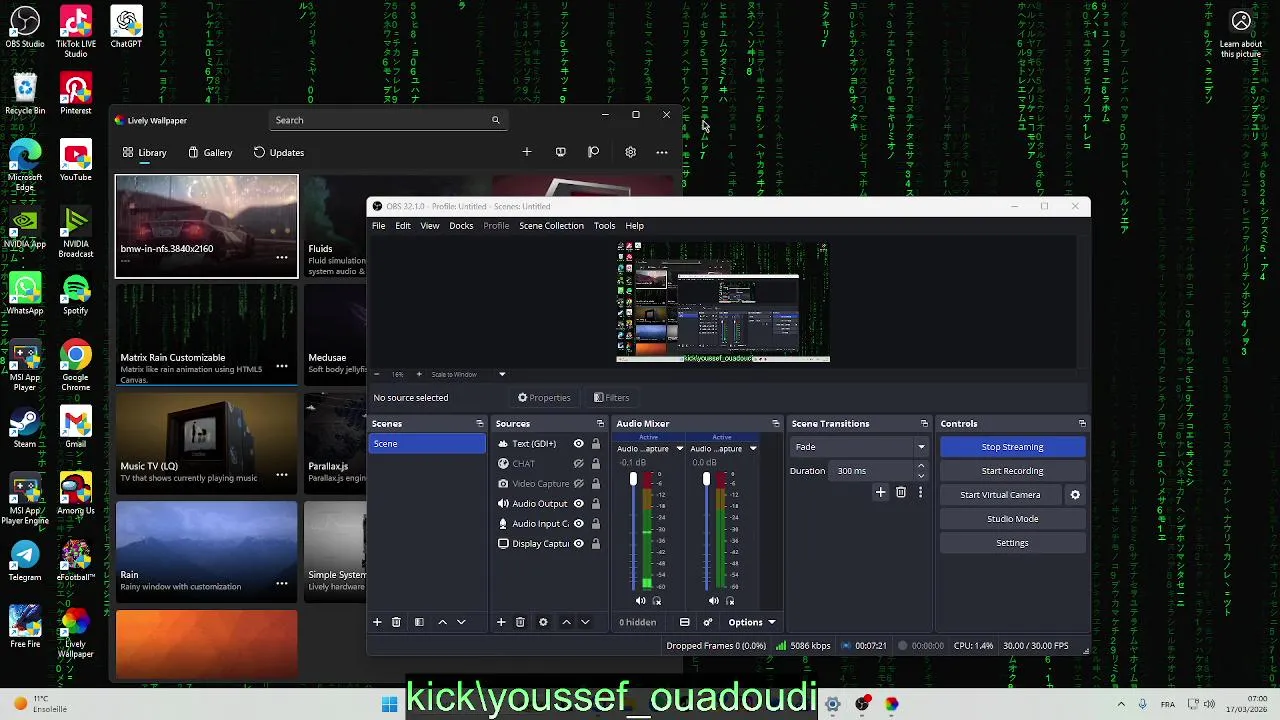Open OBS Edit menu

point(403,226)
